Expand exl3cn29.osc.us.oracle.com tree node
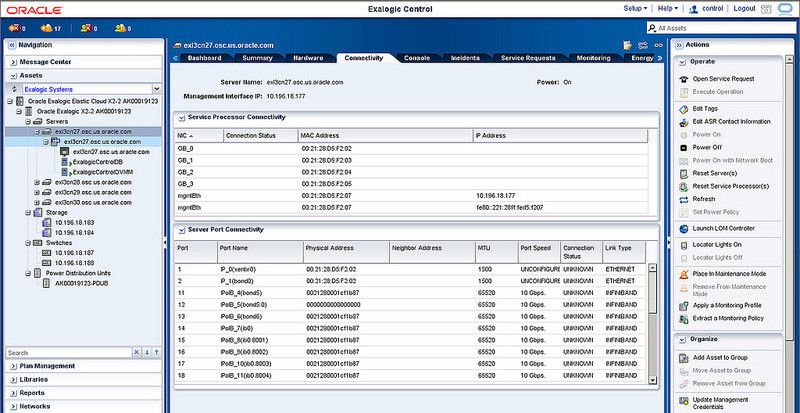800x413 pixels. [37, 192]
